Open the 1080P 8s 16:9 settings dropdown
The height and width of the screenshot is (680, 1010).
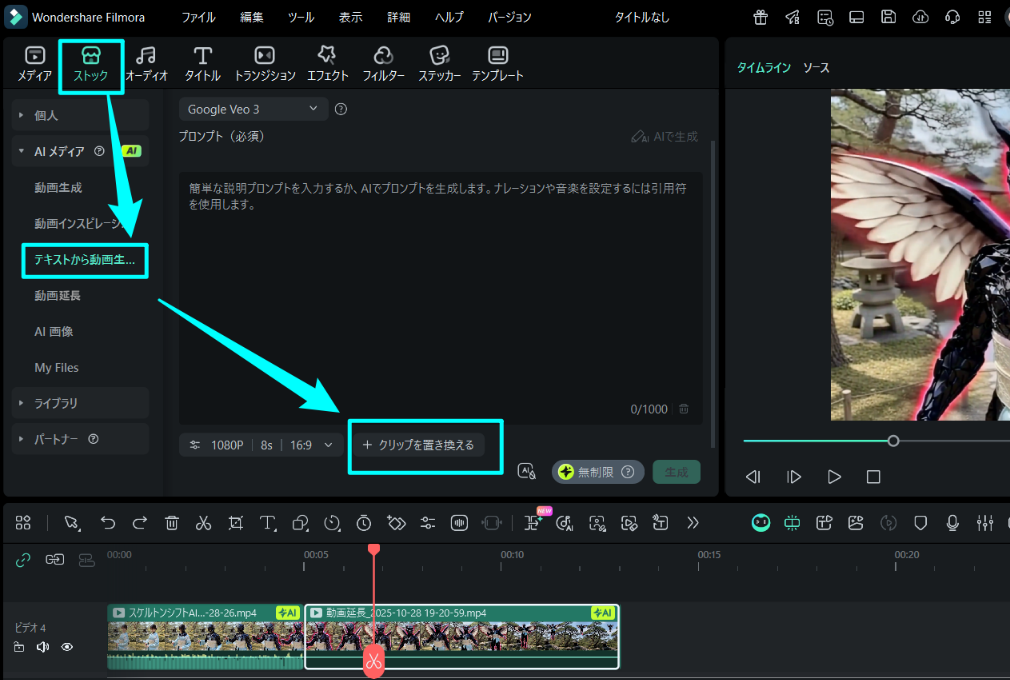point(261,445)
